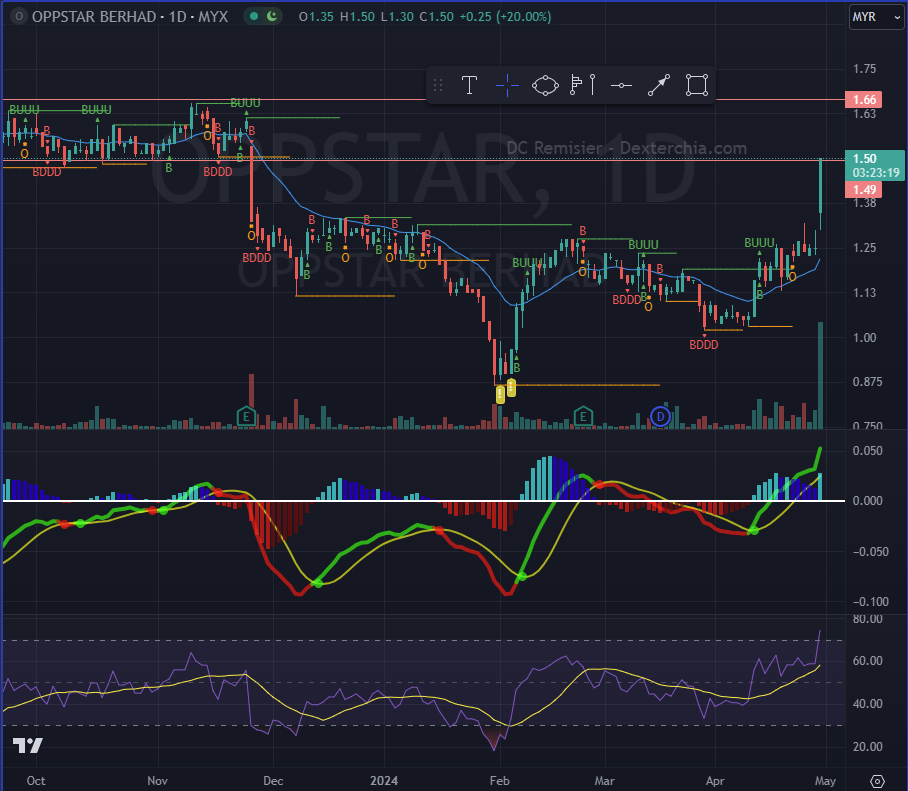Pick the Fixed Range Volume Profile tool
This screenshot has width=908, height=791.
583,86
